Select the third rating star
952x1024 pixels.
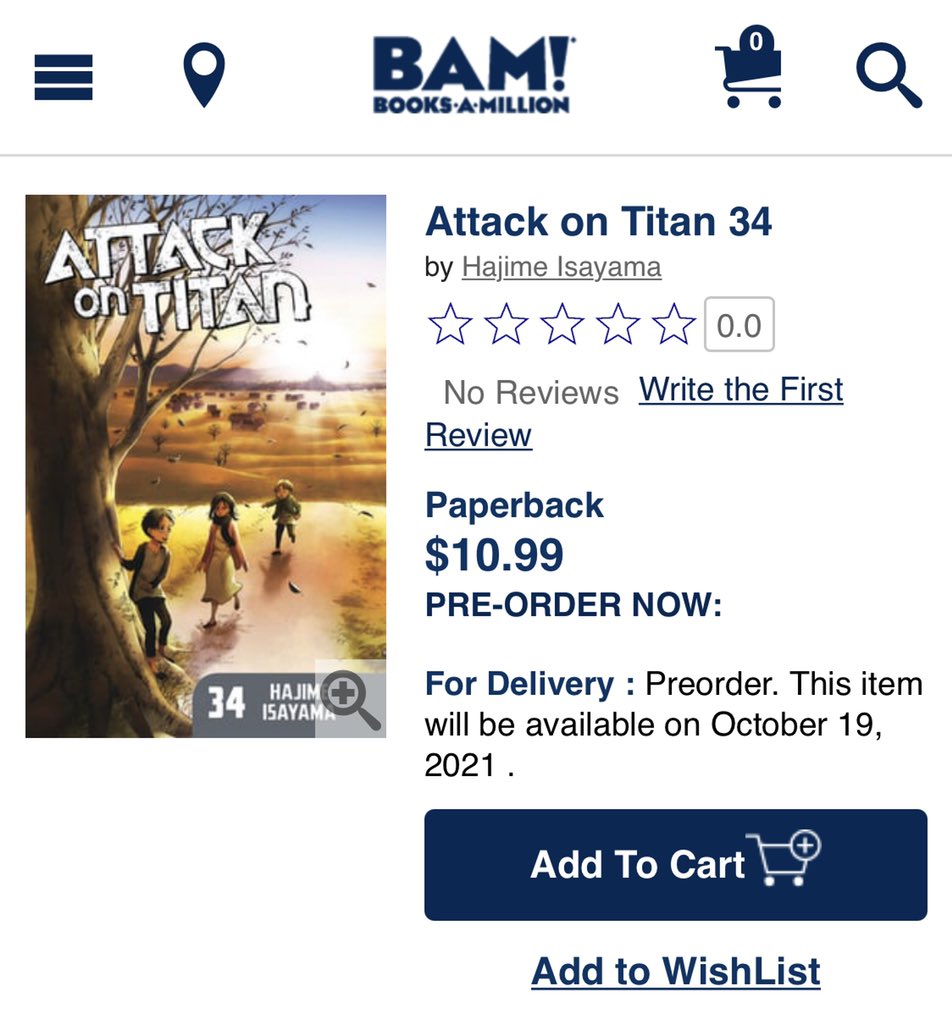[562, 324]
